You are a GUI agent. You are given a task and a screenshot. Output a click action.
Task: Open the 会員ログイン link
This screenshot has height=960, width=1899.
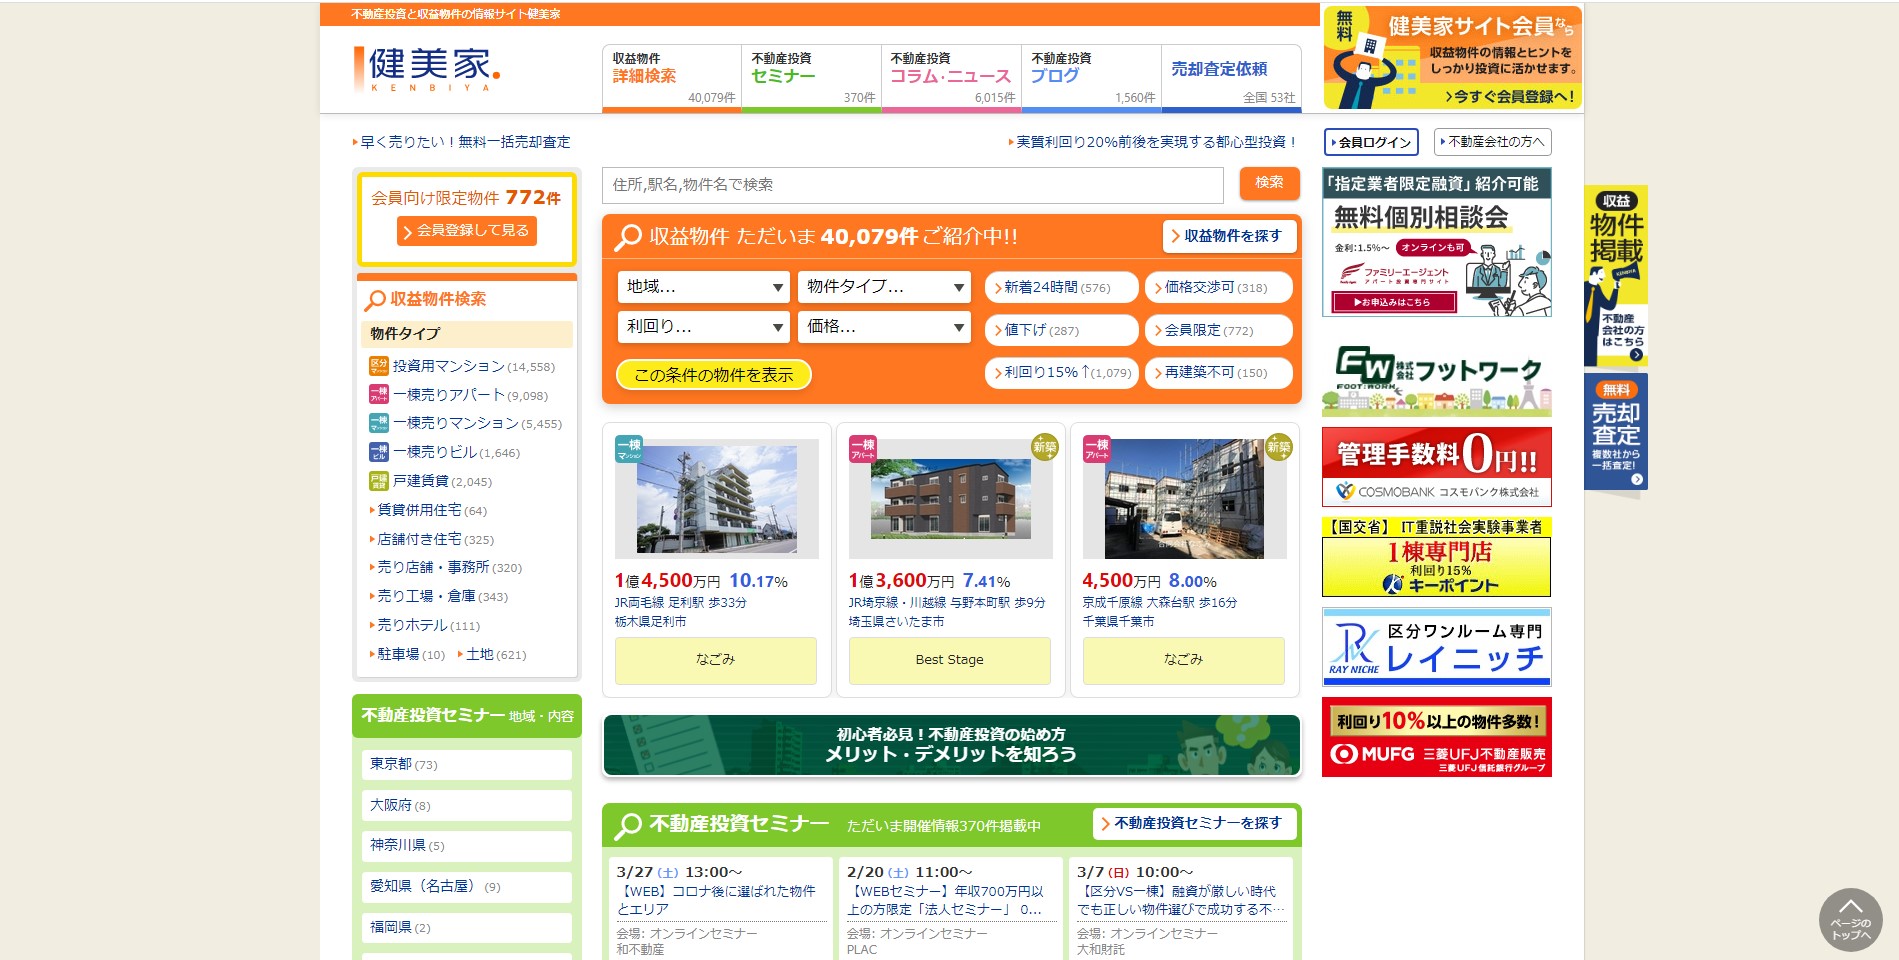[1371, 142]
